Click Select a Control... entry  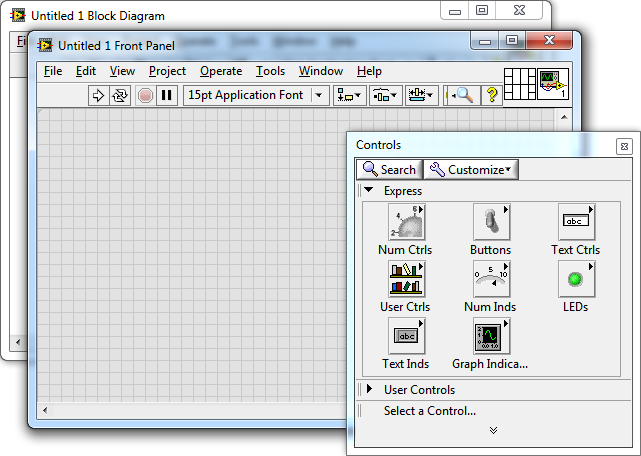[430, 411]
